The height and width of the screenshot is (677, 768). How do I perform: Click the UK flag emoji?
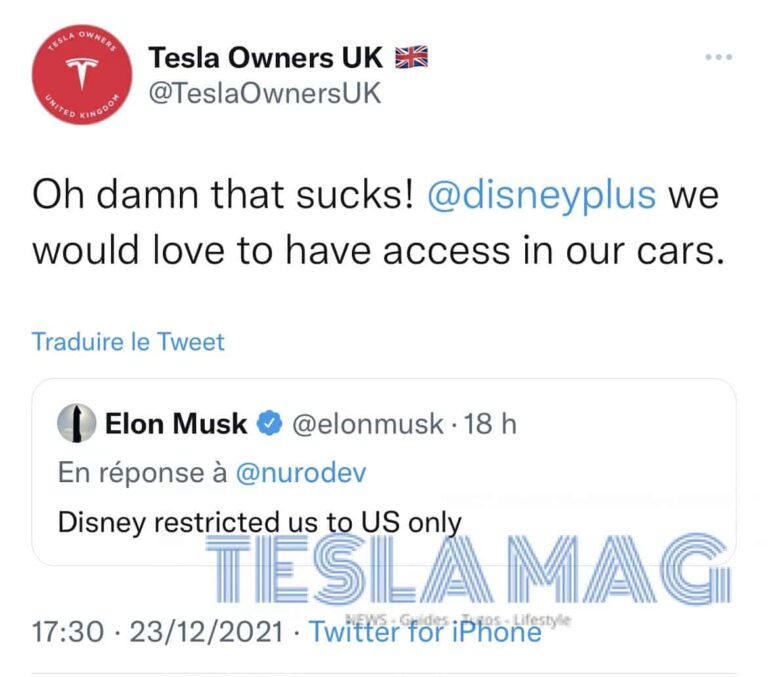[x=411, y=57]
